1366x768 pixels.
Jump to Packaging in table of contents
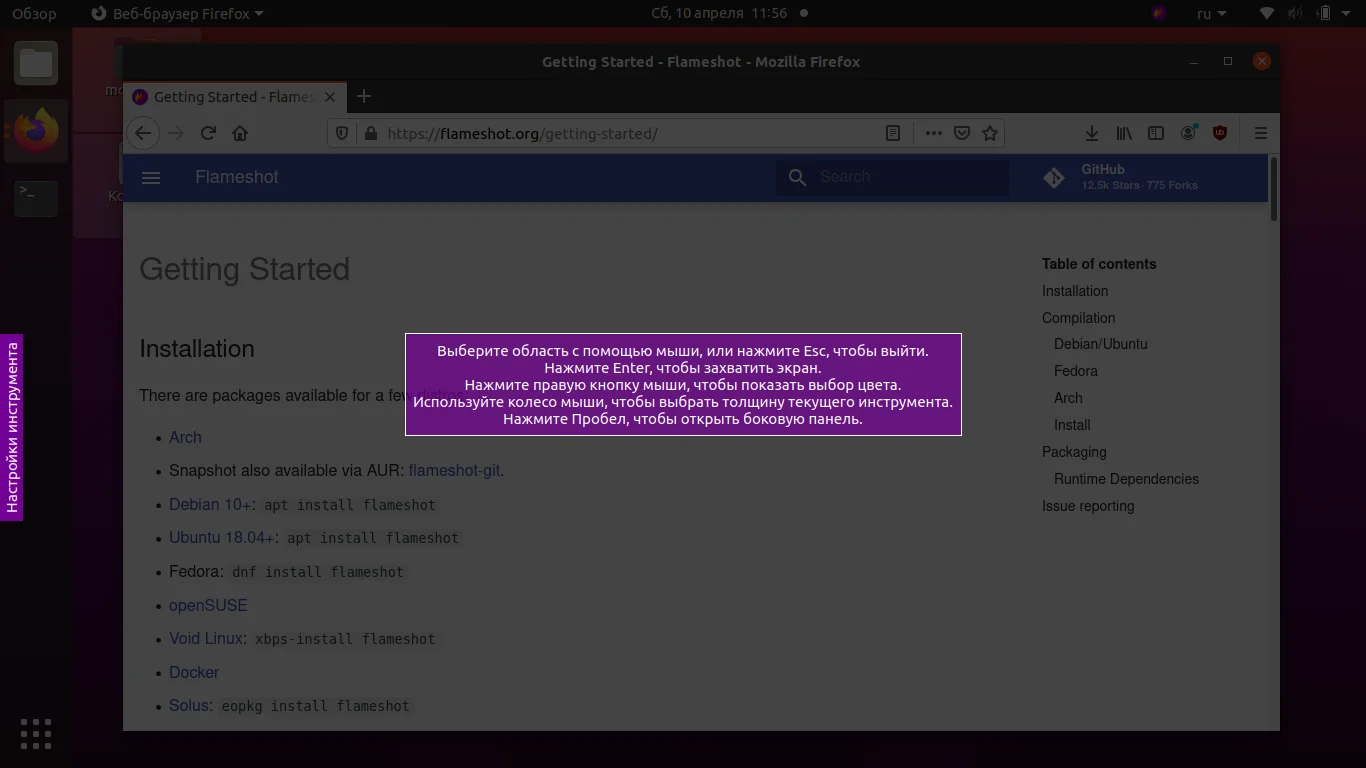pyautogui.click(x=1074, y=452)
